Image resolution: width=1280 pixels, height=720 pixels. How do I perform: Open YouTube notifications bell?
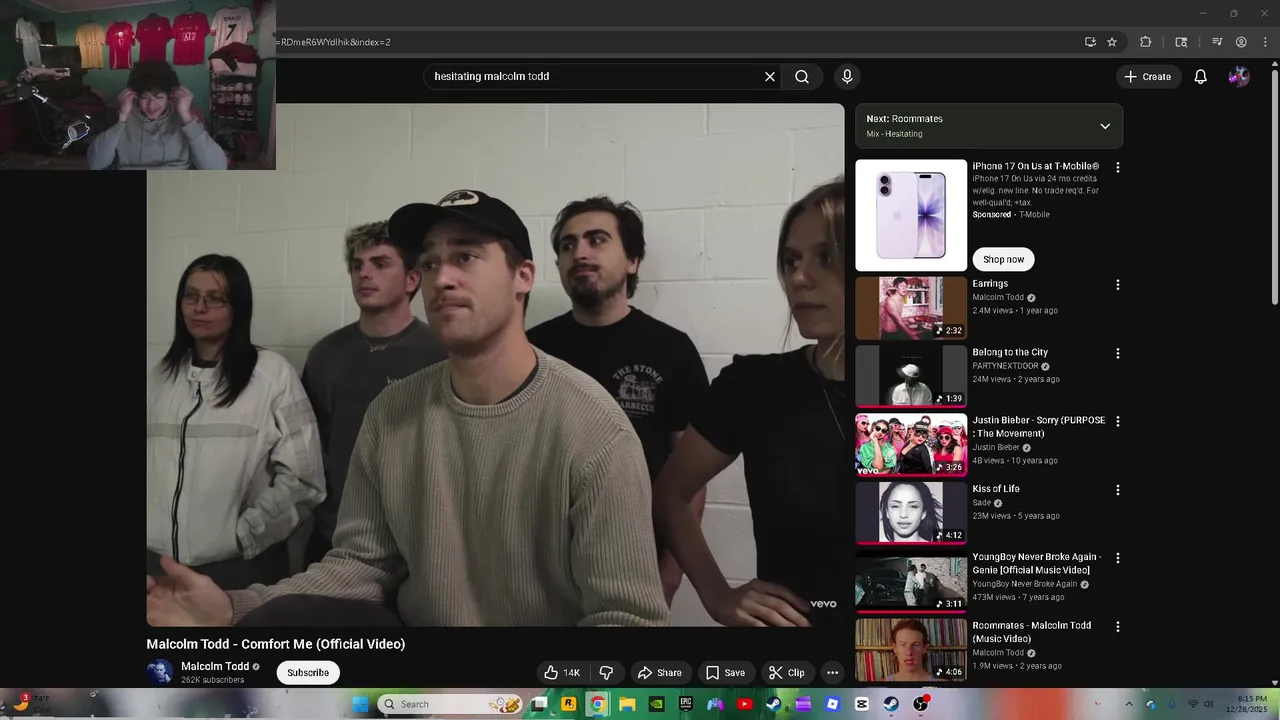click(1201, 76)
